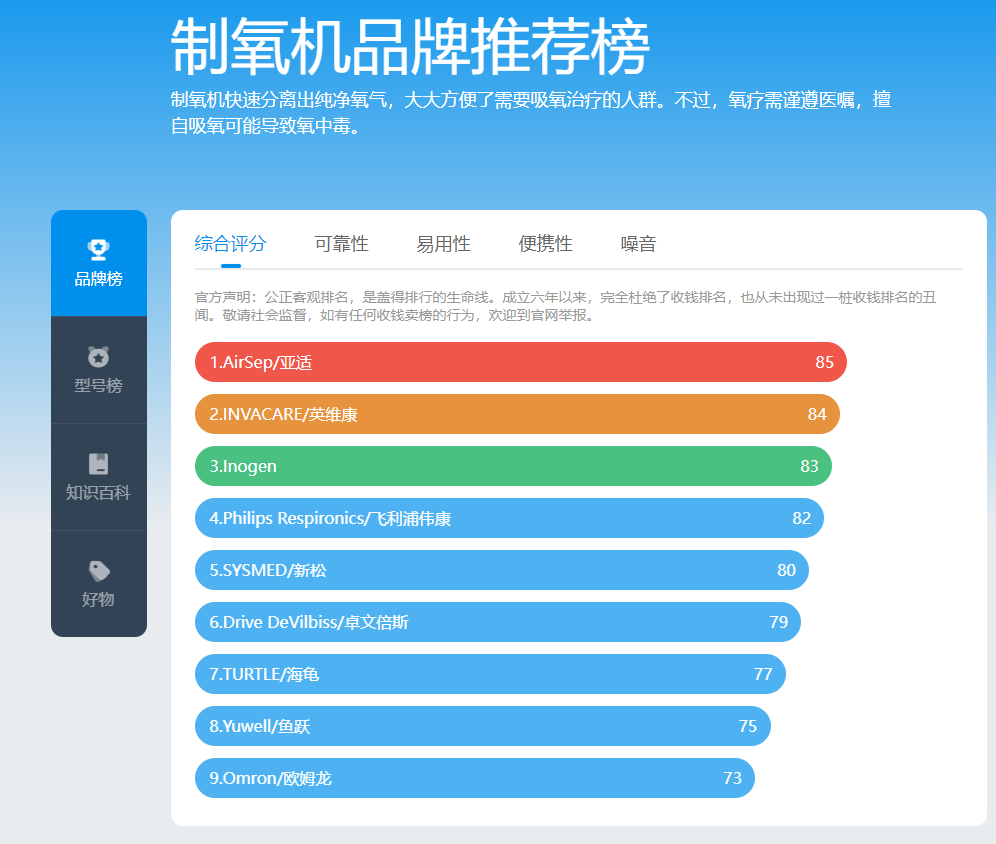Open the 好物 recommendations section

98,584
